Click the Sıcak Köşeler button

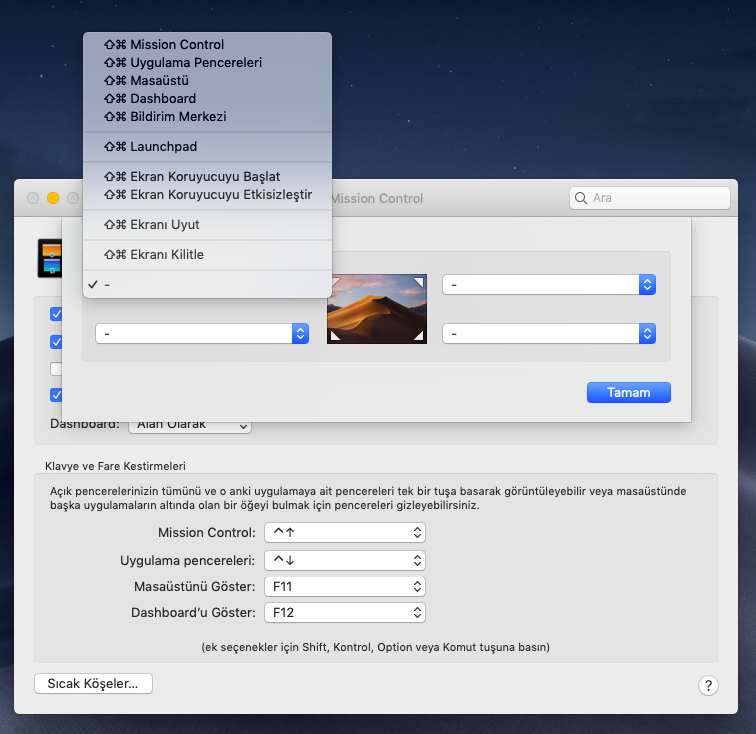pos(93,684)
